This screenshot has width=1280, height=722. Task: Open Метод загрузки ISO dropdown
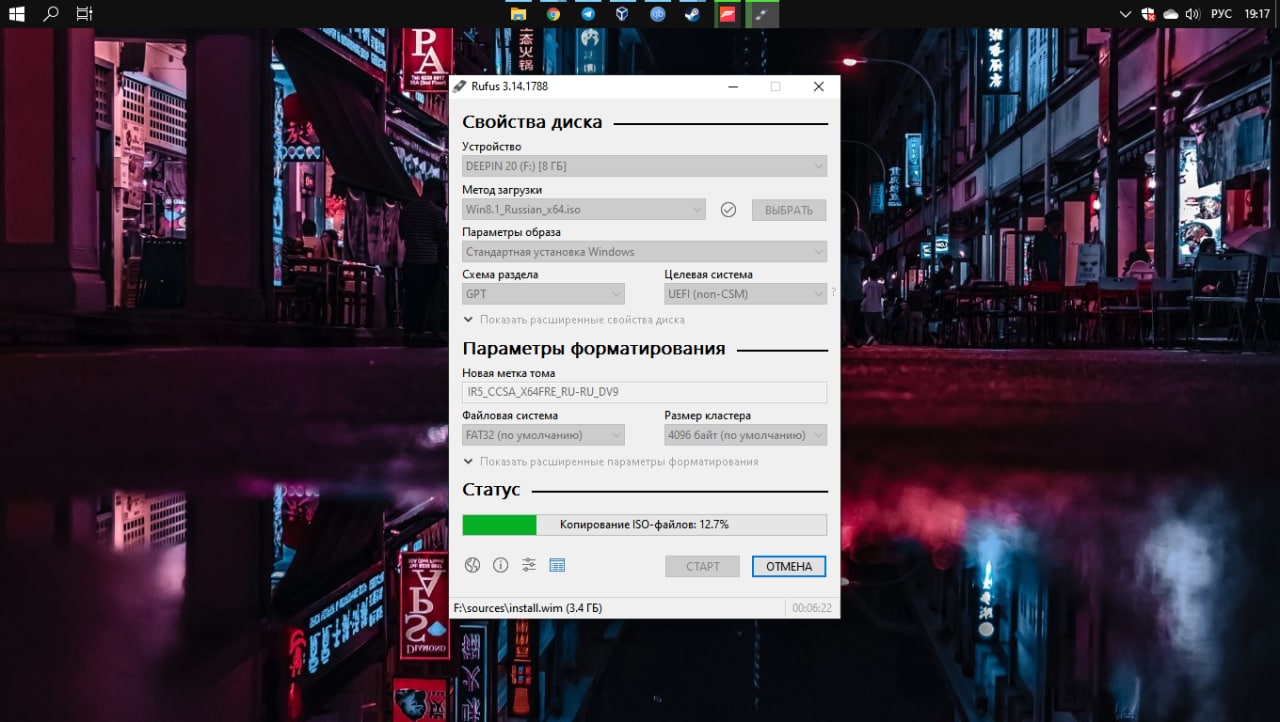(x=584, y=210)
